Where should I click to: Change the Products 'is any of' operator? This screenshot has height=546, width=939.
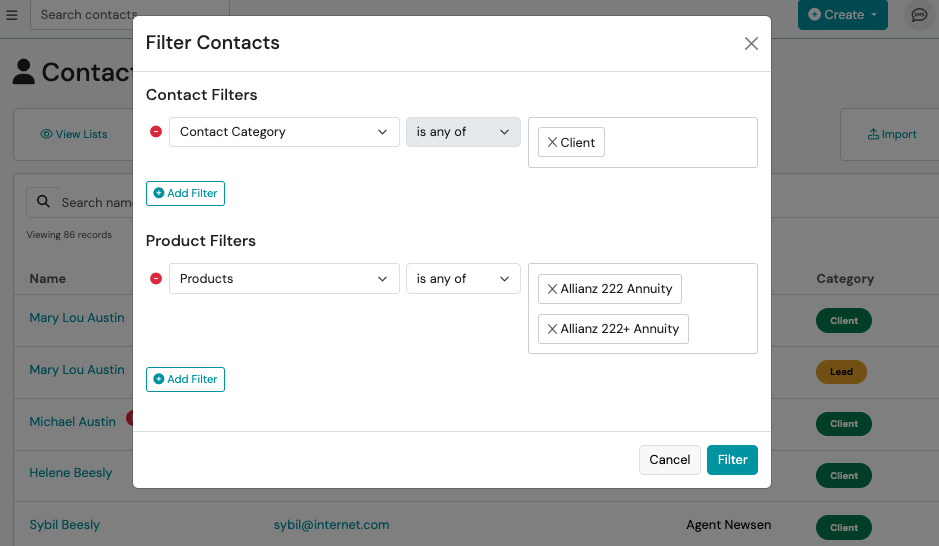point(463,278)
